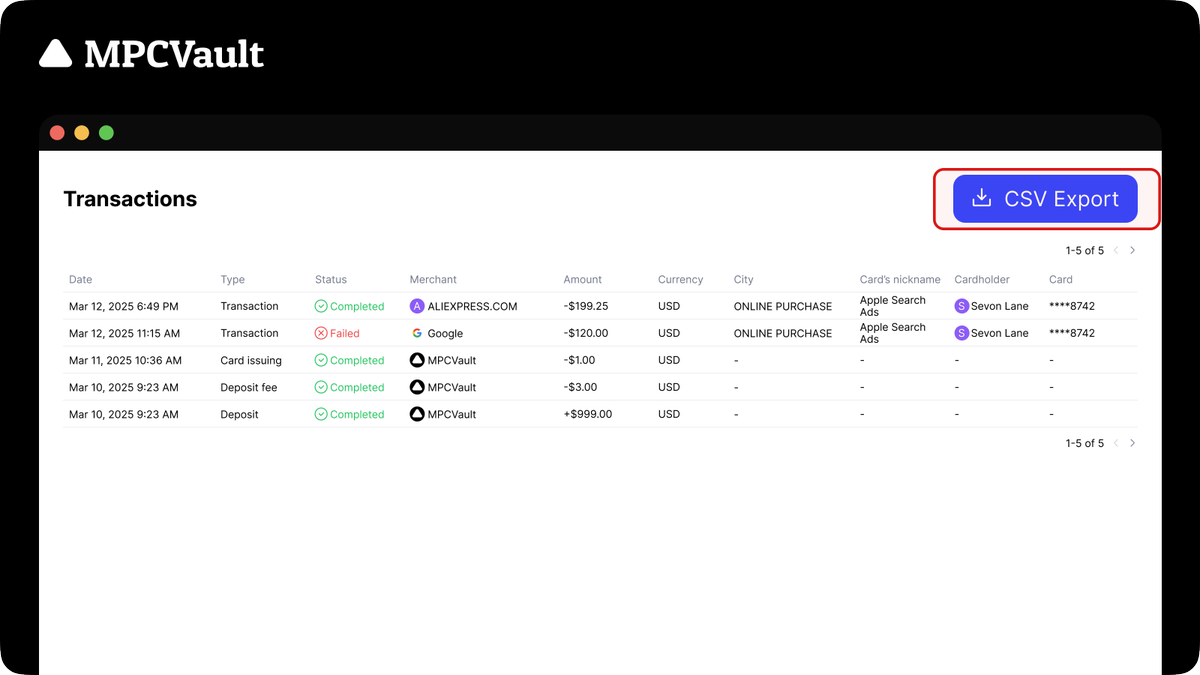Click the Card issuing type cell

pos(251,360)
